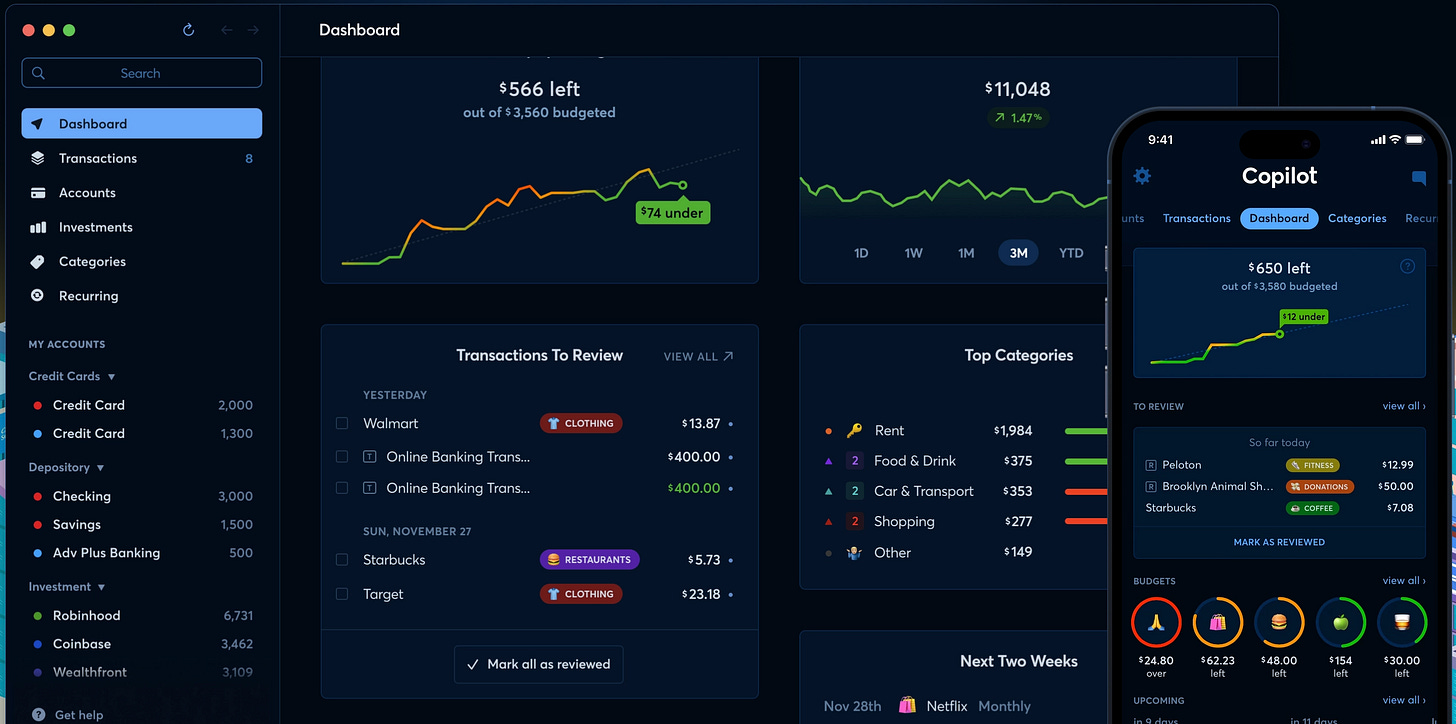
Task: Open VIEW ALL in Transactions To Review
Action: click(x=698, y=356)
